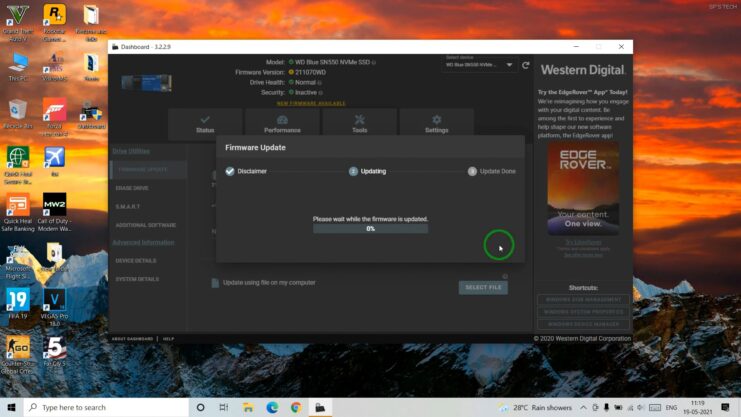Close the Dashboard window
This screenshot has width=741, height=417.
(x=621, y=47)
